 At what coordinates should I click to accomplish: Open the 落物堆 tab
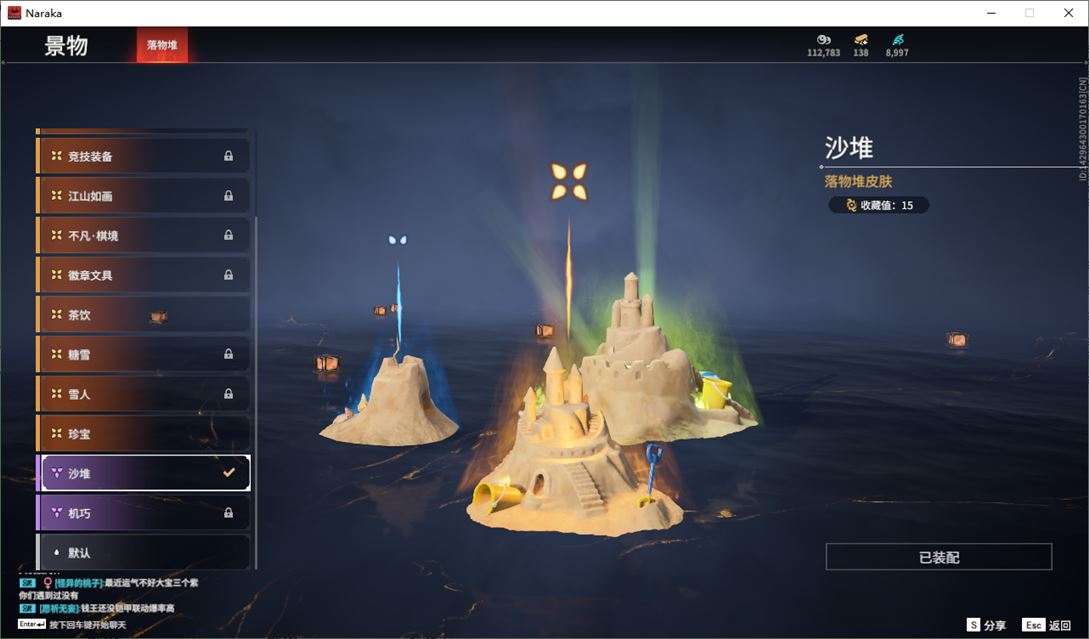pos(162,45)
